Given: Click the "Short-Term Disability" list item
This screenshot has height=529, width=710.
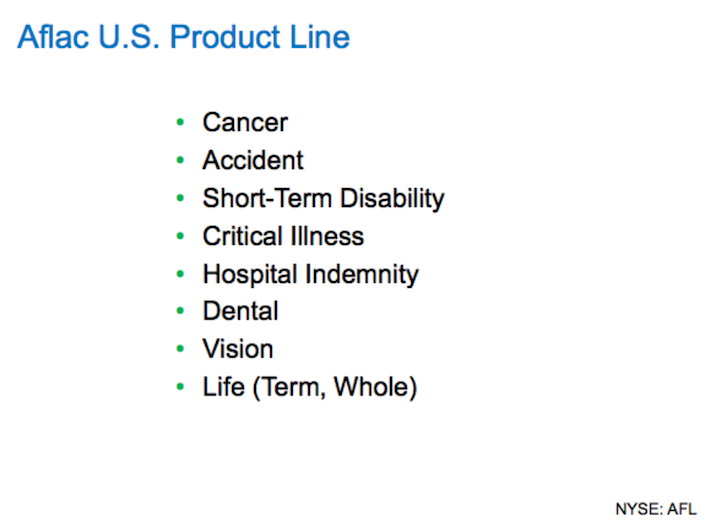Looking at the screenshot, I should [323, 198].
